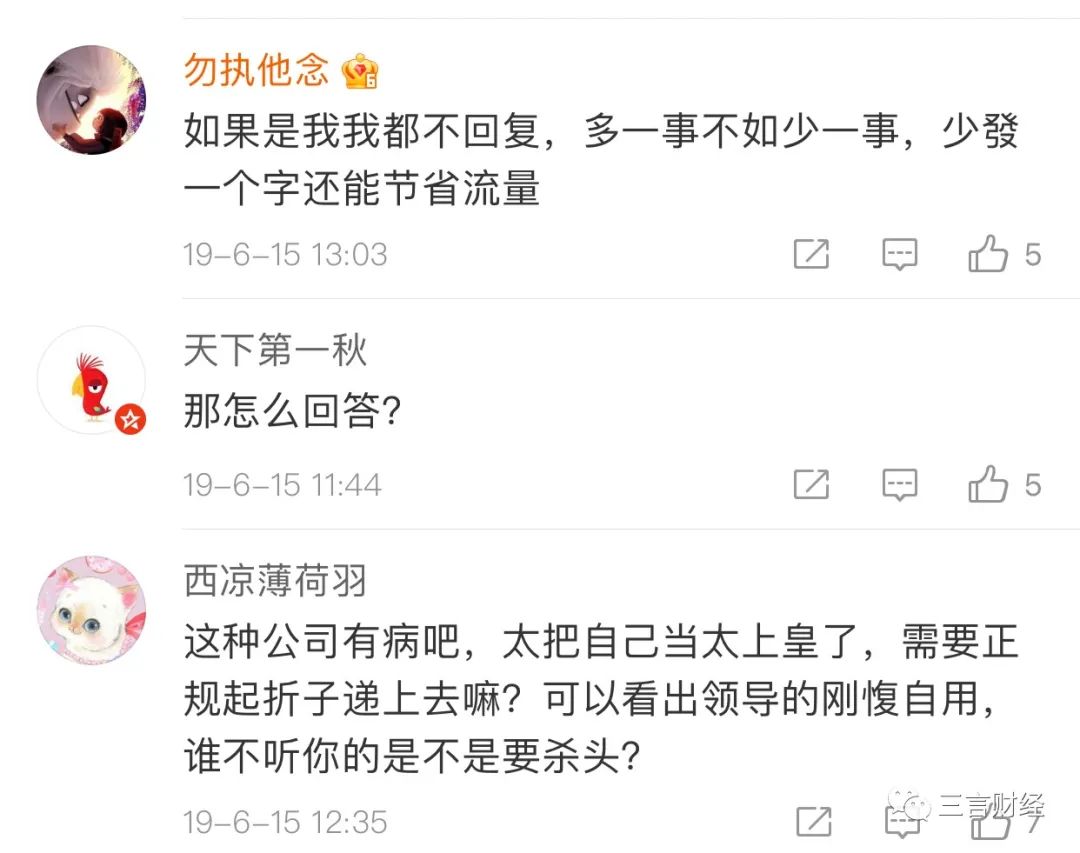
Task: Like 勿执他念's comment with the thumbs-up
Action: pos(990,254)
